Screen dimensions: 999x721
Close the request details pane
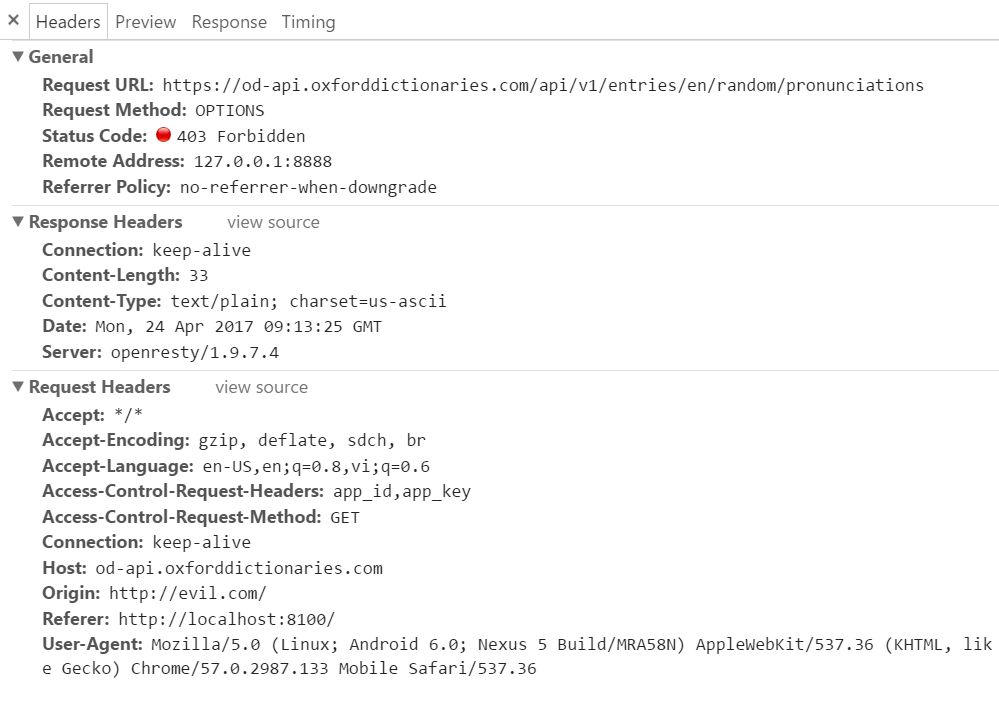click(x=13, y=20)
